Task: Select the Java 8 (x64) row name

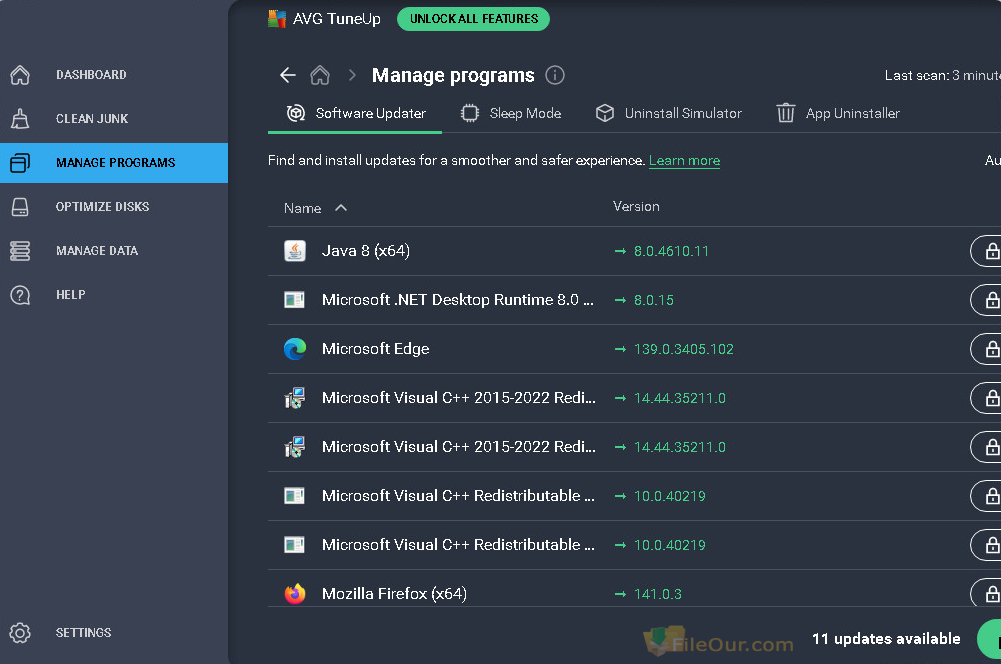Action: 366,251
